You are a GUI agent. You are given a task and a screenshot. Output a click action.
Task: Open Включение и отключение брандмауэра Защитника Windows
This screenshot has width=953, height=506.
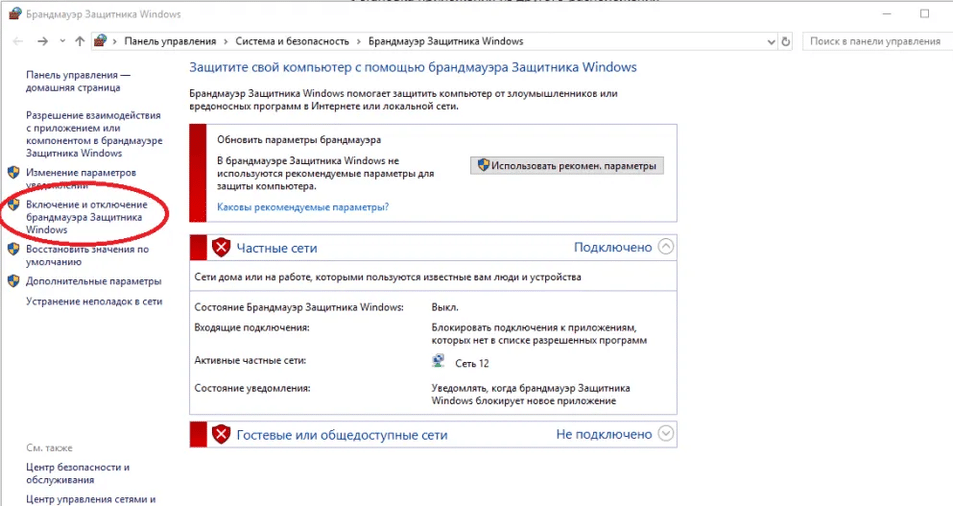pos(85,217)
